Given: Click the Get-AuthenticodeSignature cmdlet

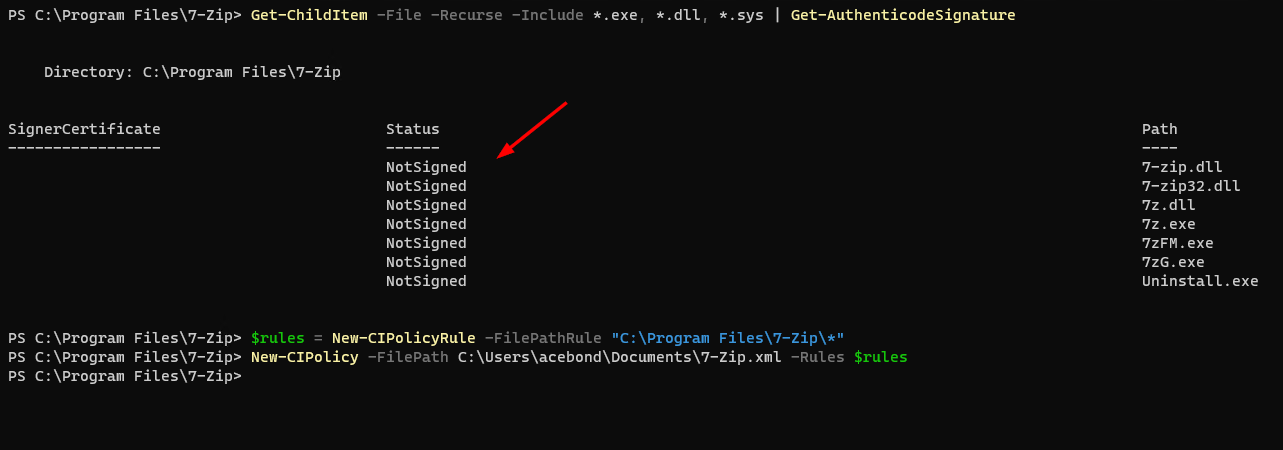Looking at the screenshot, I should point(903,16).
